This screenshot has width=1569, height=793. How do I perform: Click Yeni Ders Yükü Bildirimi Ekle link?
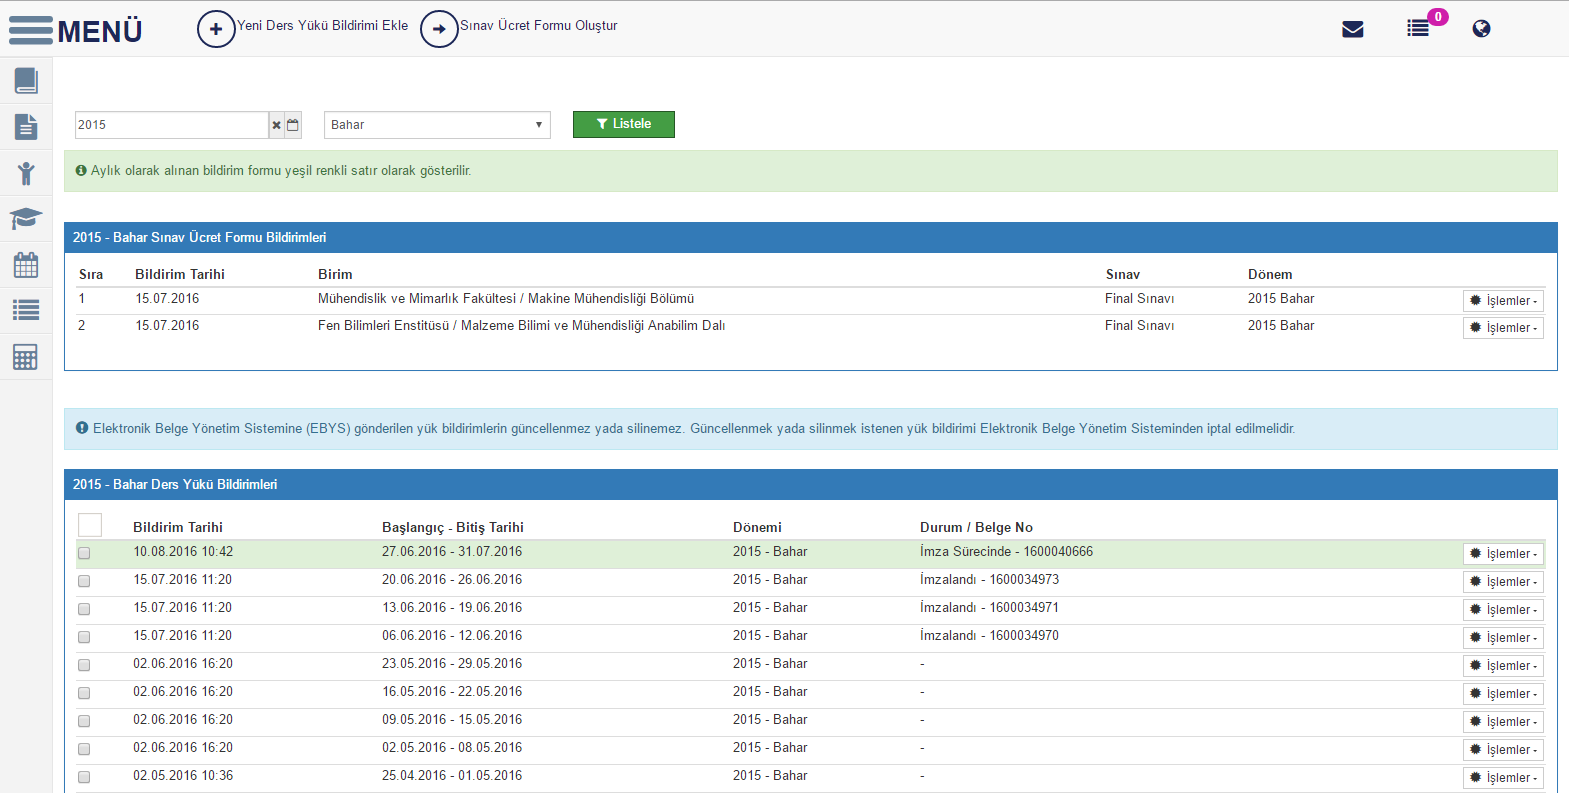[x=322, y=26]
